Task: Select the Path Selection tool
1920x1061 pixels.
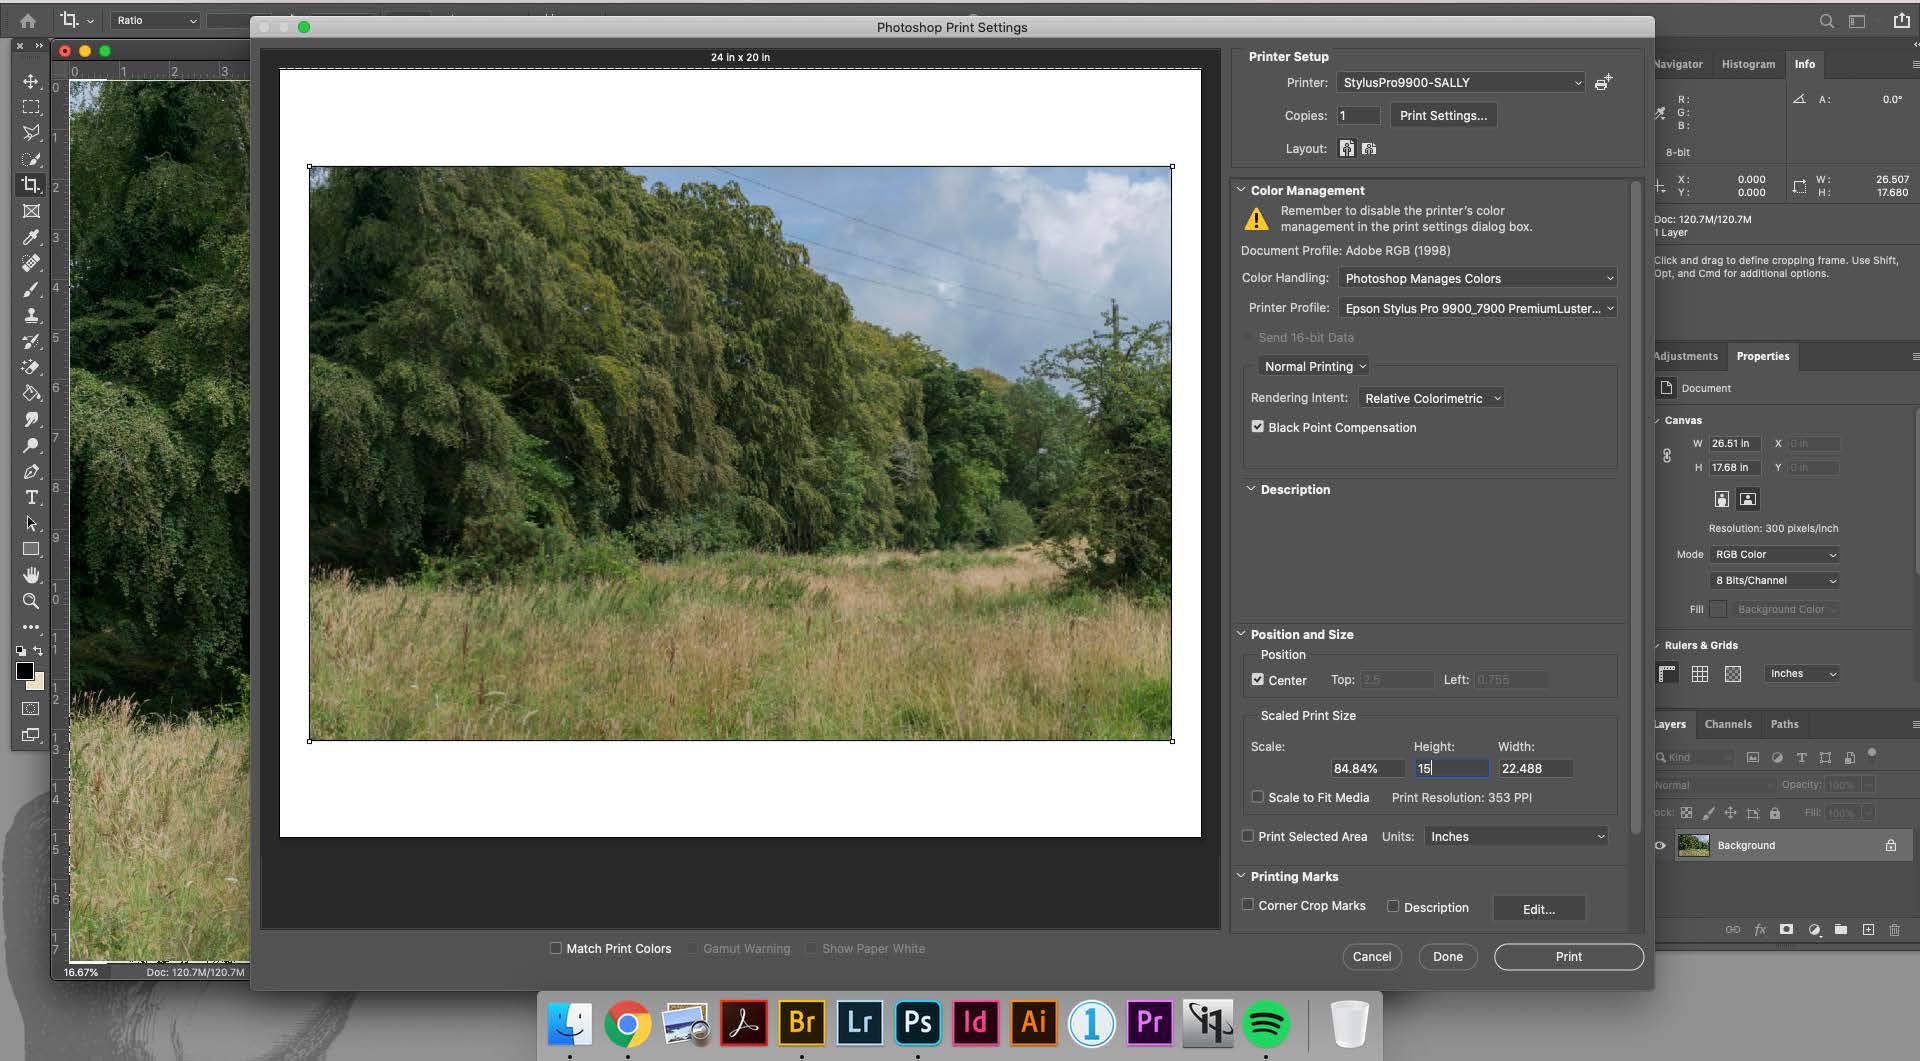Action: click(31, 523)
